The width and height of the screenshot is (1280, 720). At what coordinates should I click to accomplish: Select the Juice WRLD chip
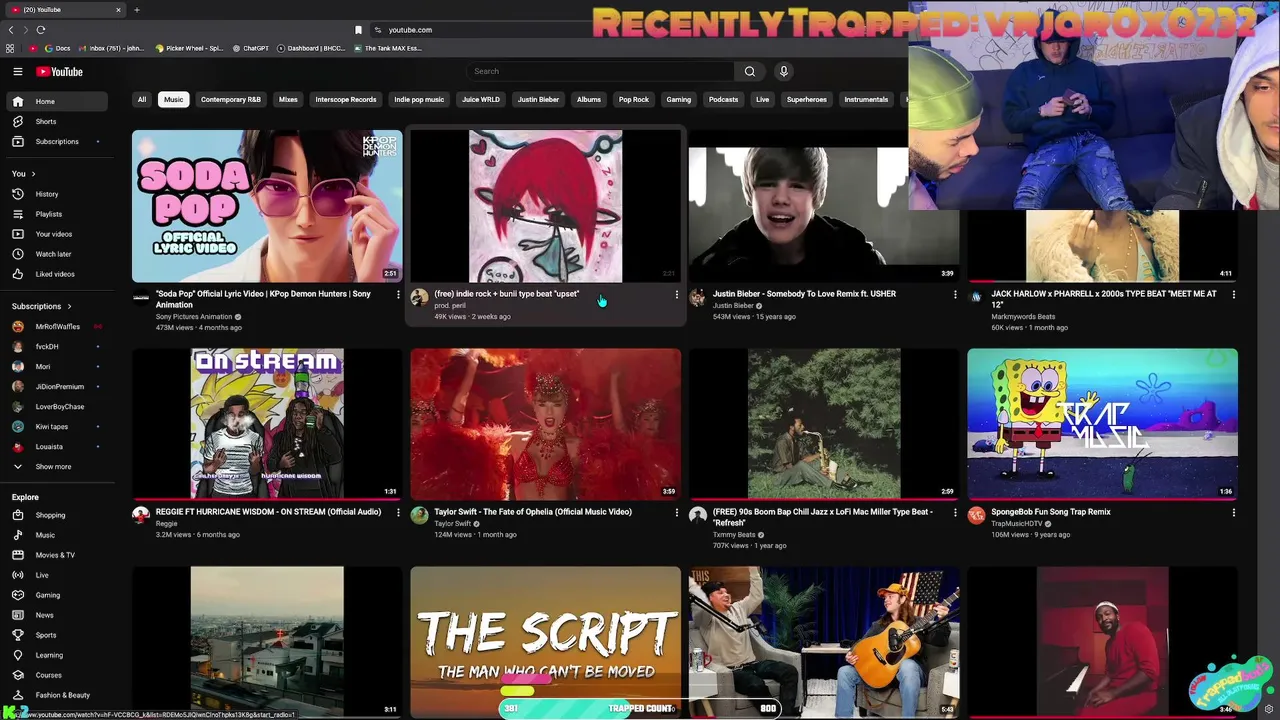tap(481, 100)
